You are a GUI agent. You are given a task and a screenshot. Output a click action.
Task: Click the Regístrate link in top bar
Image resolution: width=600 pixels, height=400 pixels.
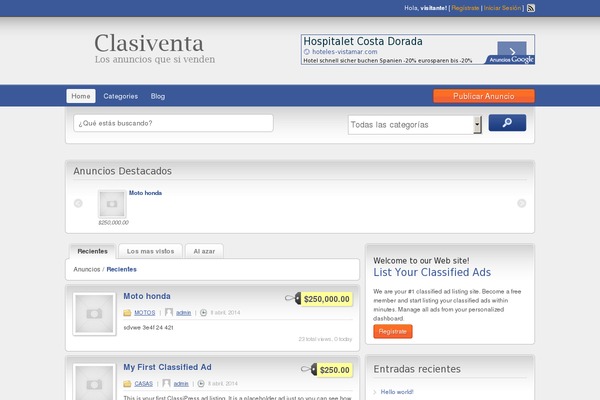coord(465,8)
